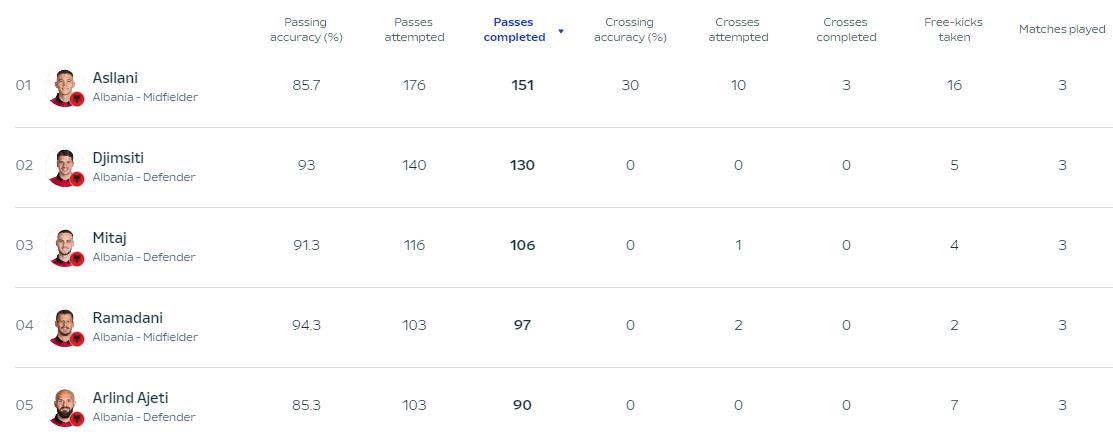This screenshot has width=1113, height=440.
Task: Click Albania badge on Asllani's photo
Action: coord(77,99)
